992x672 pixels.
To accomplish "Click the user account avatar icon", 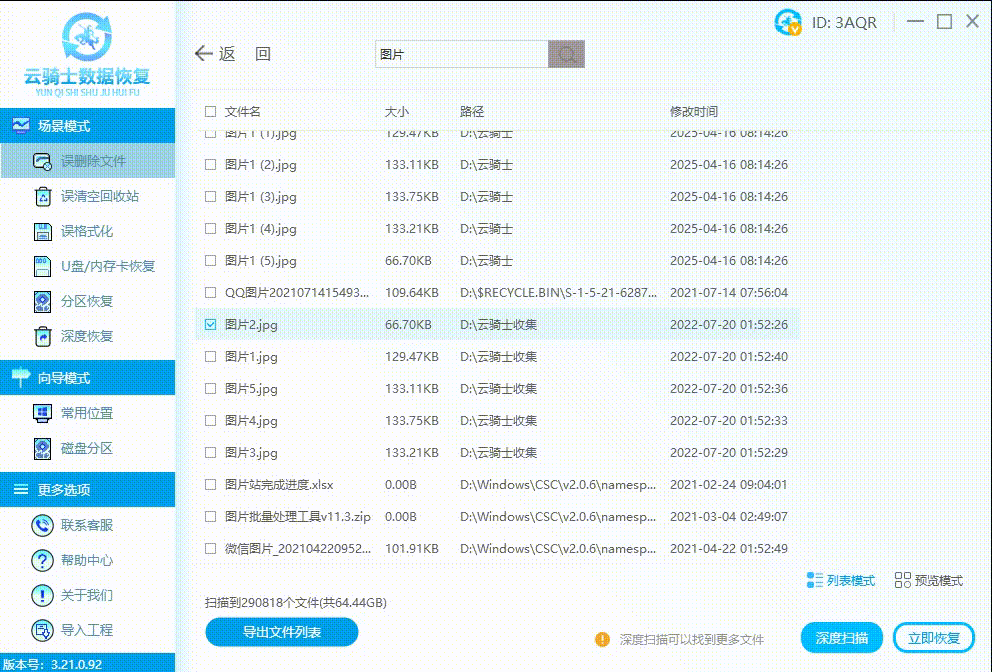I will [x=788, y=22].
